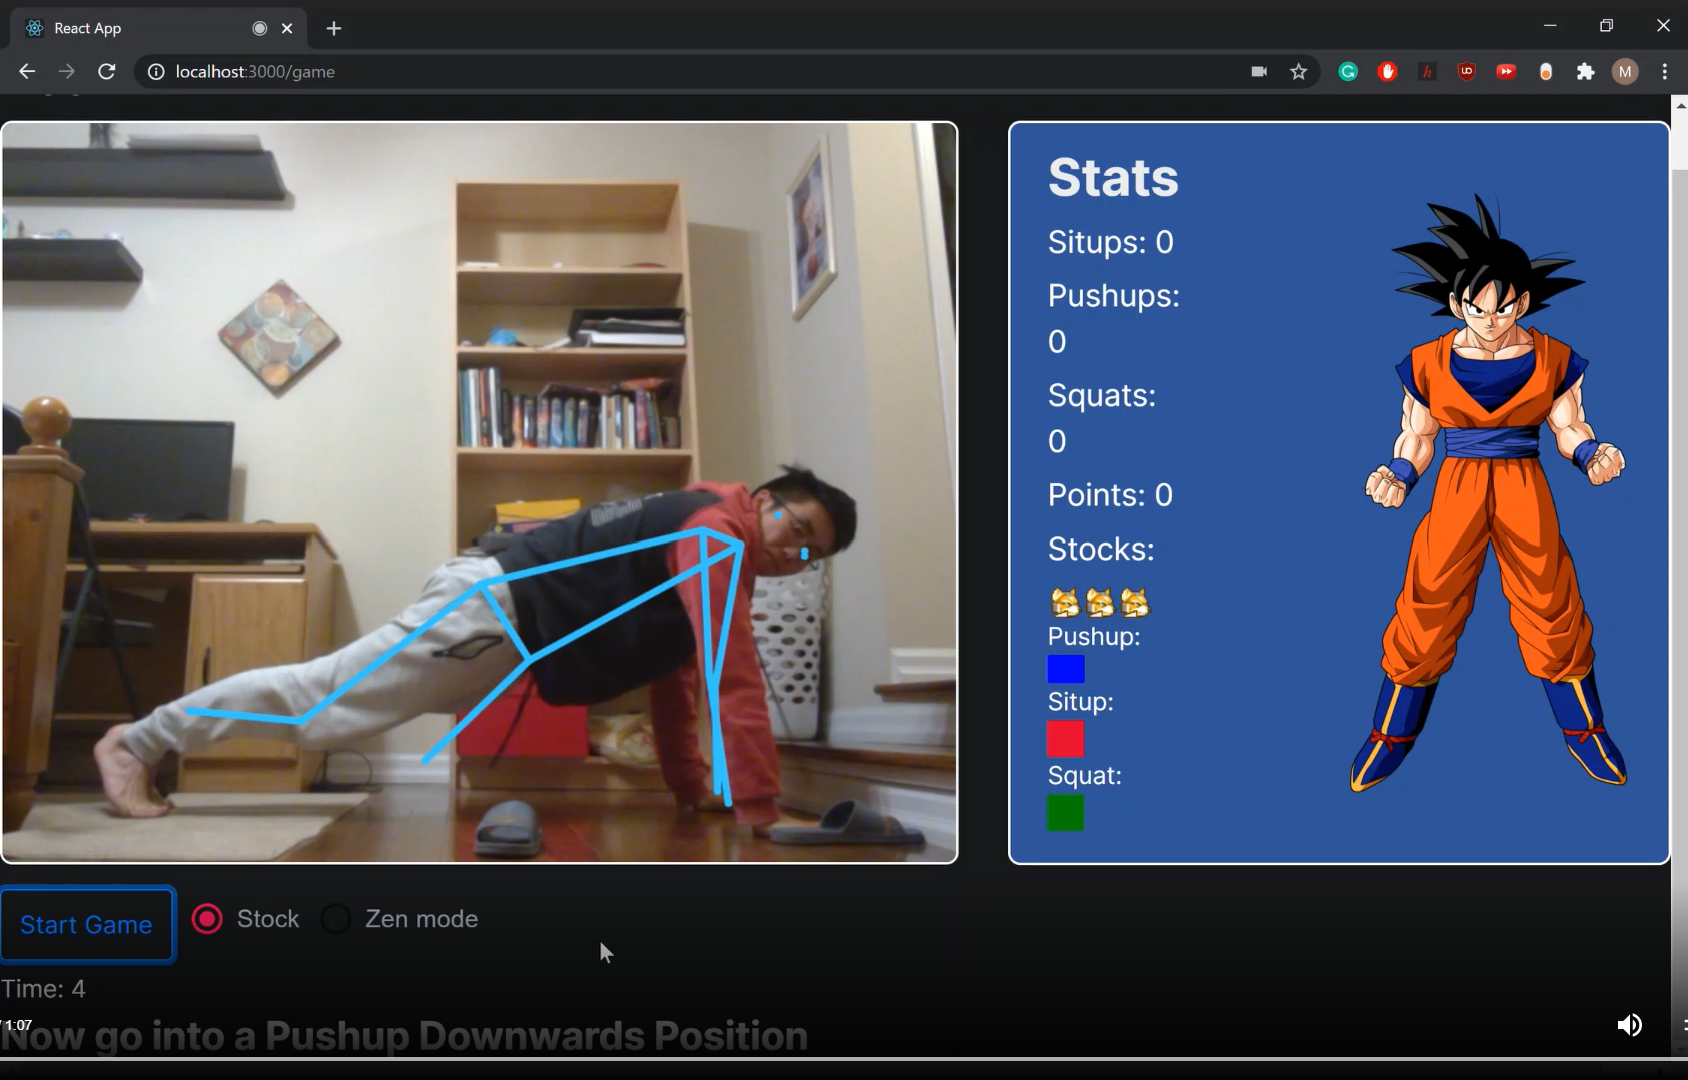Click 'Now go into a Pushup Downwards Position' text
Image resolution: width=1688 pixels, height=1080 pixels.
point(404,1035)
